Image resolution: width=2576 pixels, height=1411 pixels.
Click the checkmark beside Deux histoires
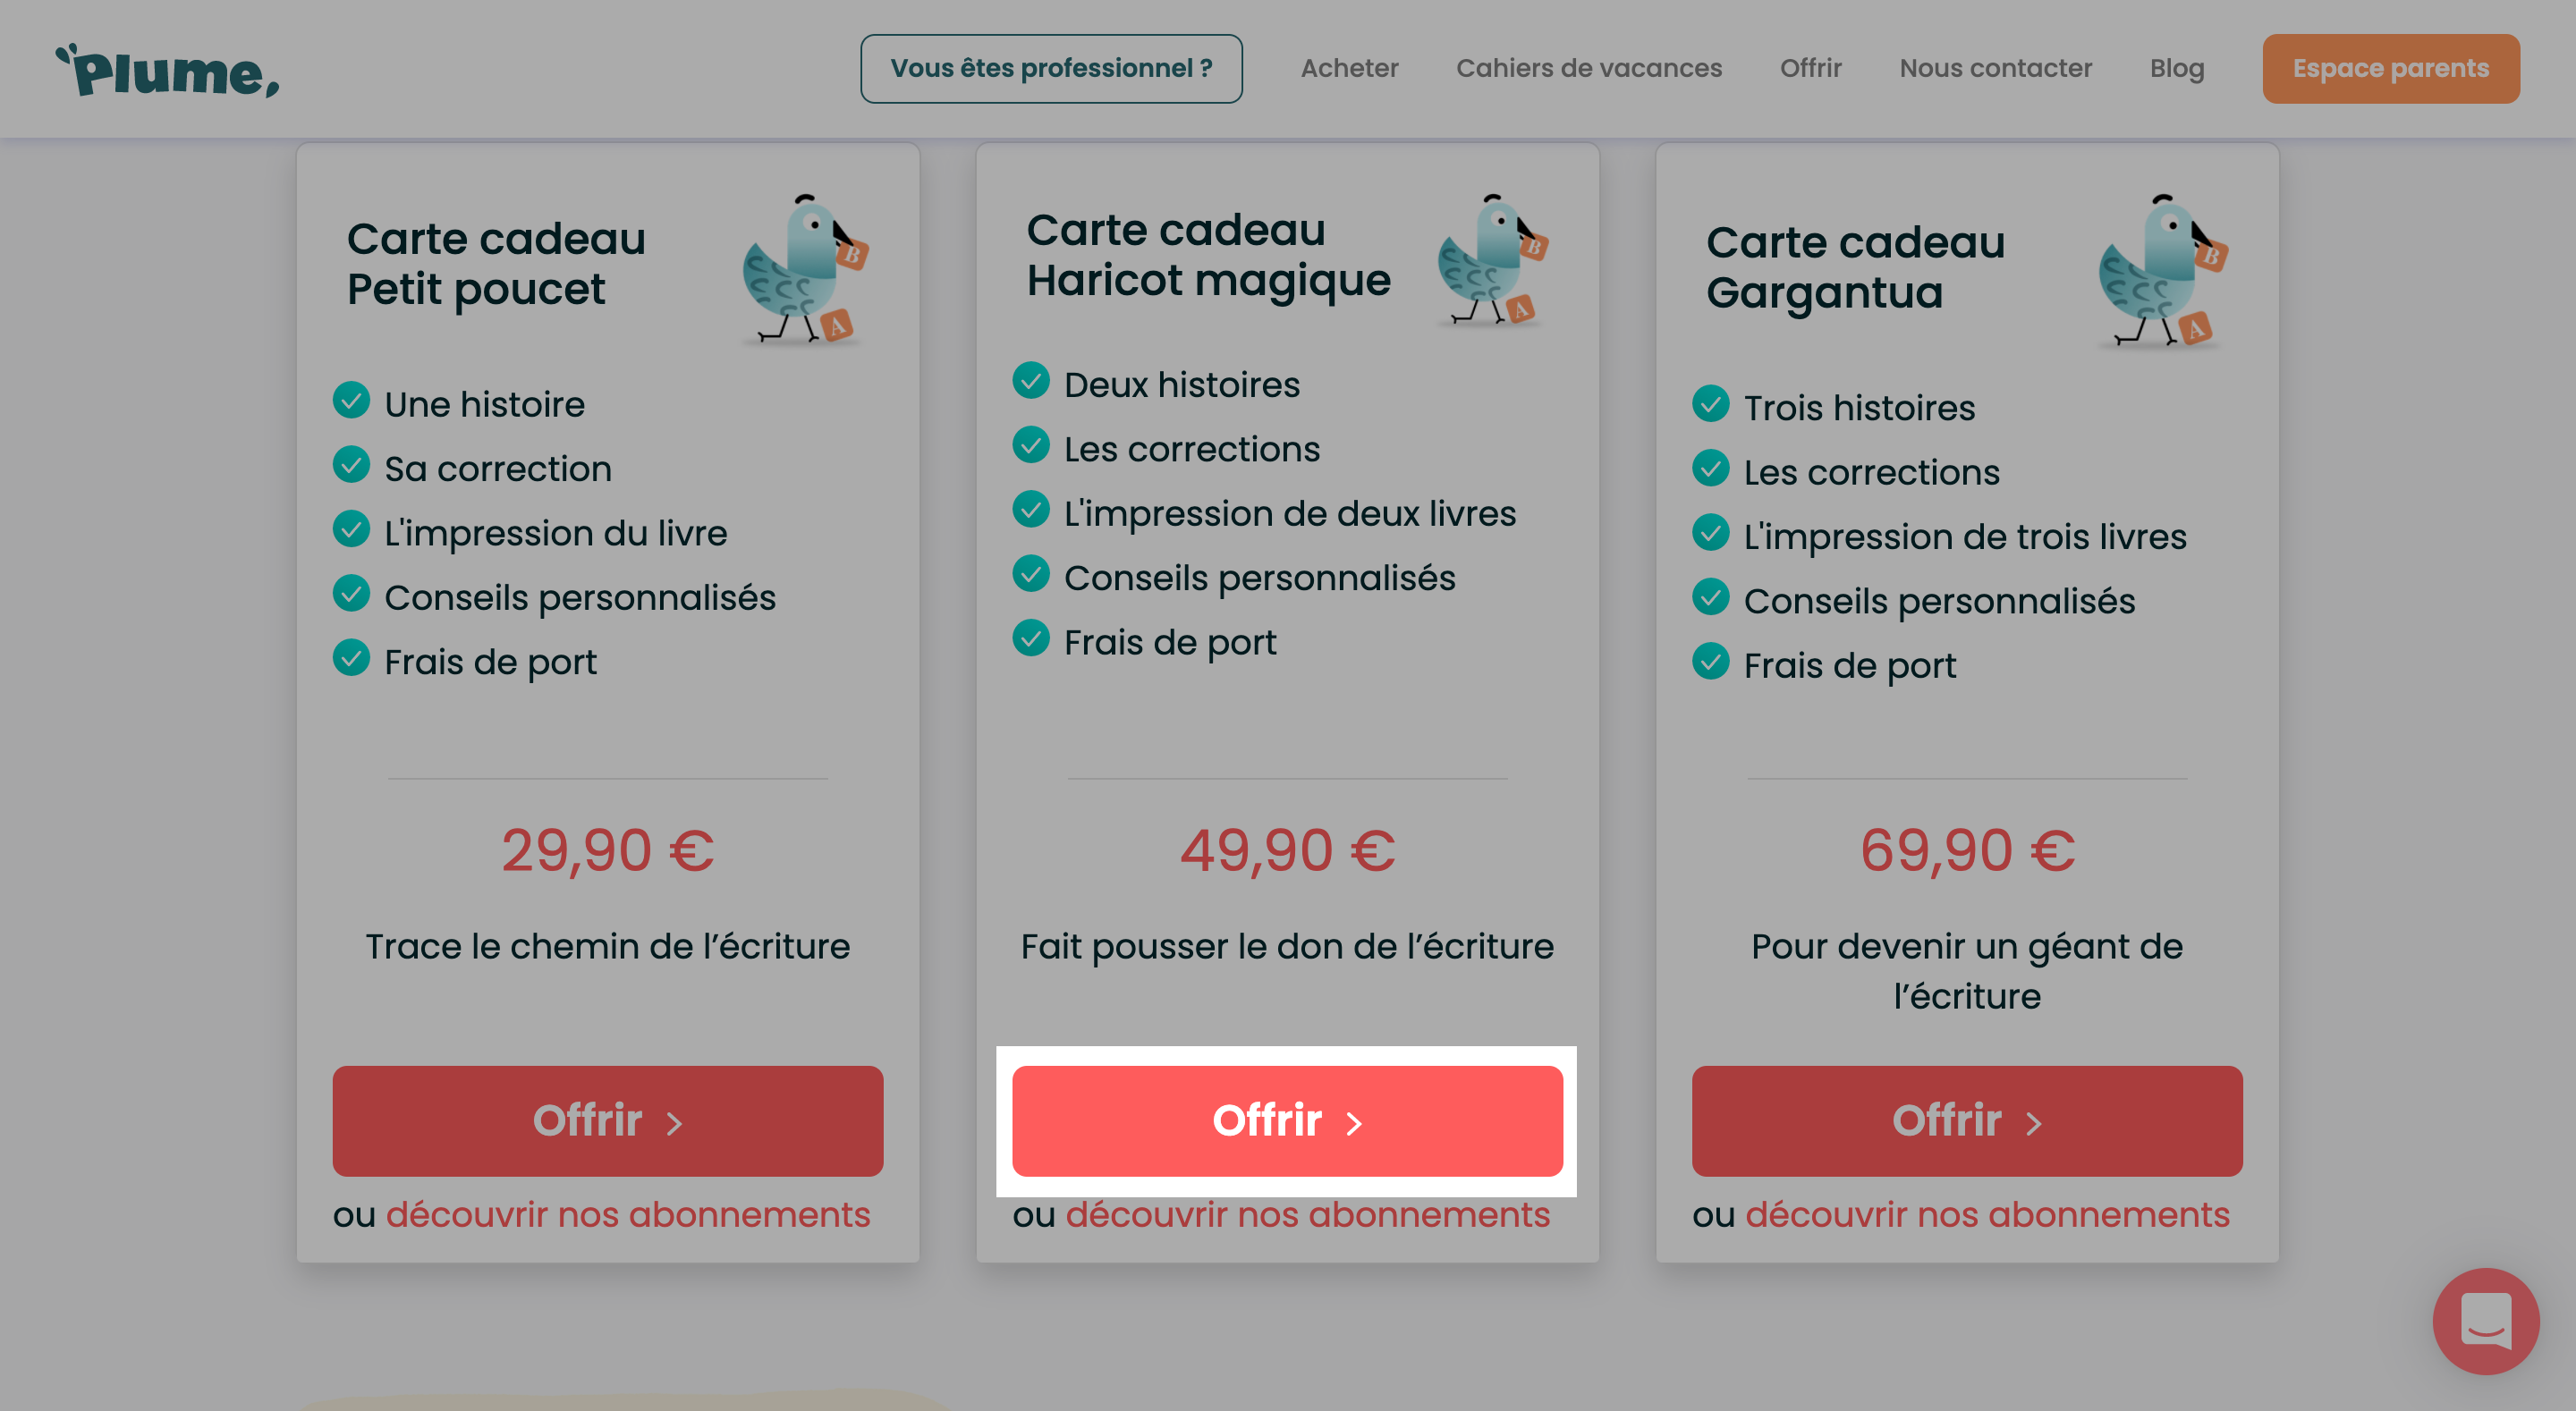click(1031, 380)
